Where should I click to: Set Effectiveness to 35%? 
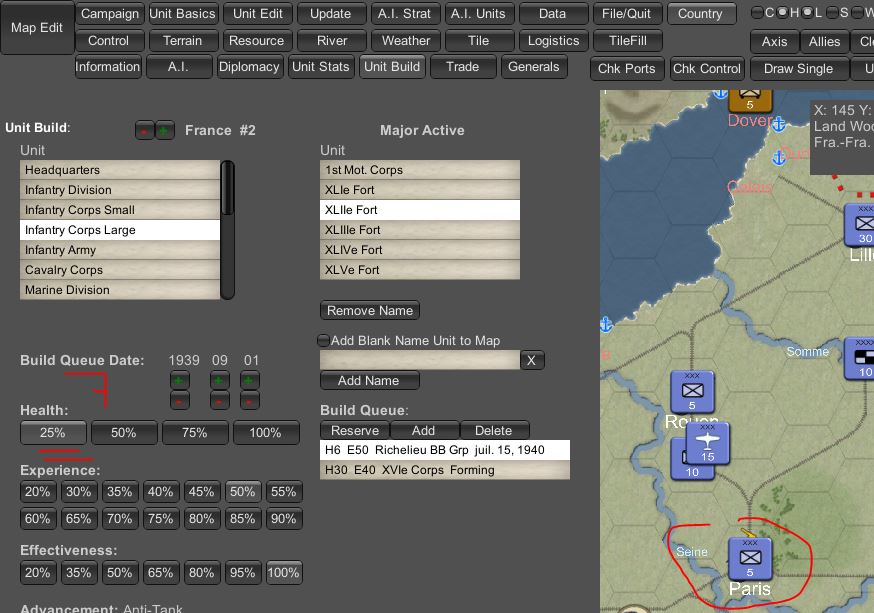[x=79, y=572]
